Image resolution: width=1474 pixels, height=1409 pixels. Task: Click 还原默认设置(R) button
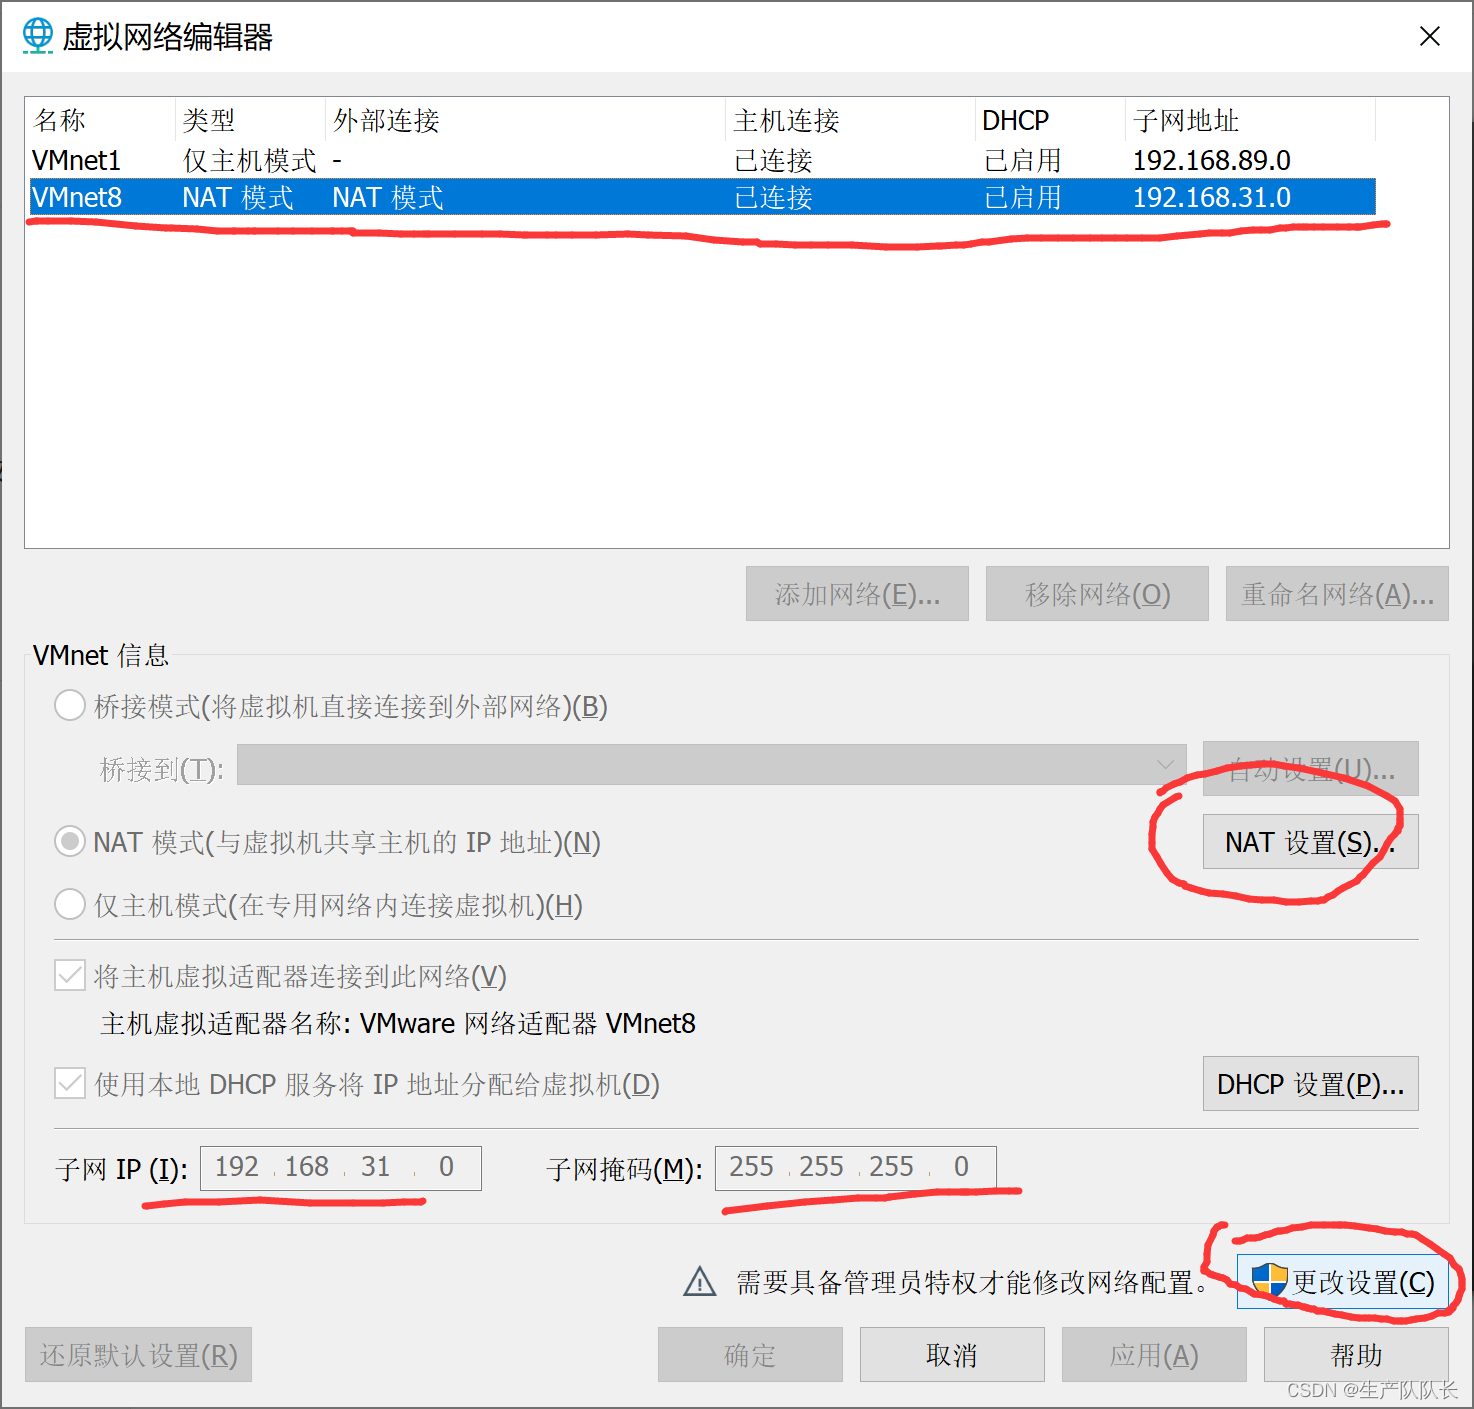138,1355
